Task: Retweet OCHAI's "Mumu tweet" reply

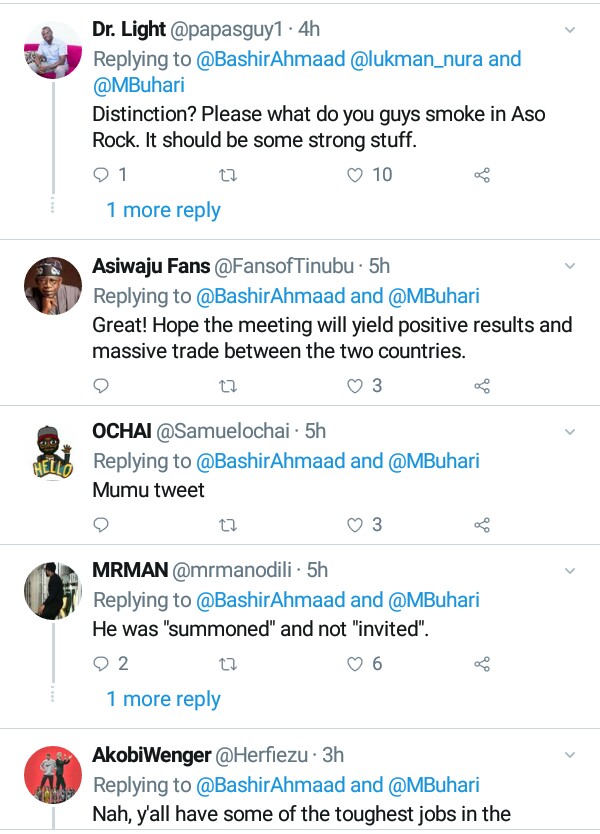Action: click(227, 524)
